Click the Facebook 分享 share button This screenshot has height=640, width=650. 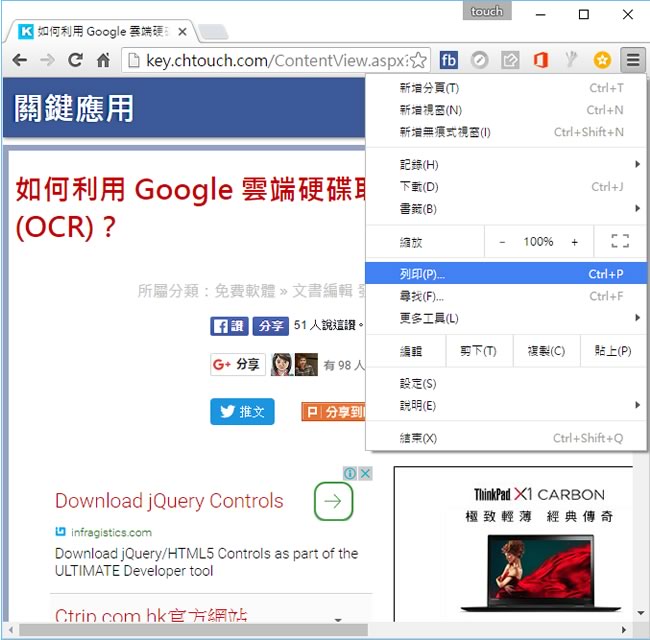click(x=271, y=326)
